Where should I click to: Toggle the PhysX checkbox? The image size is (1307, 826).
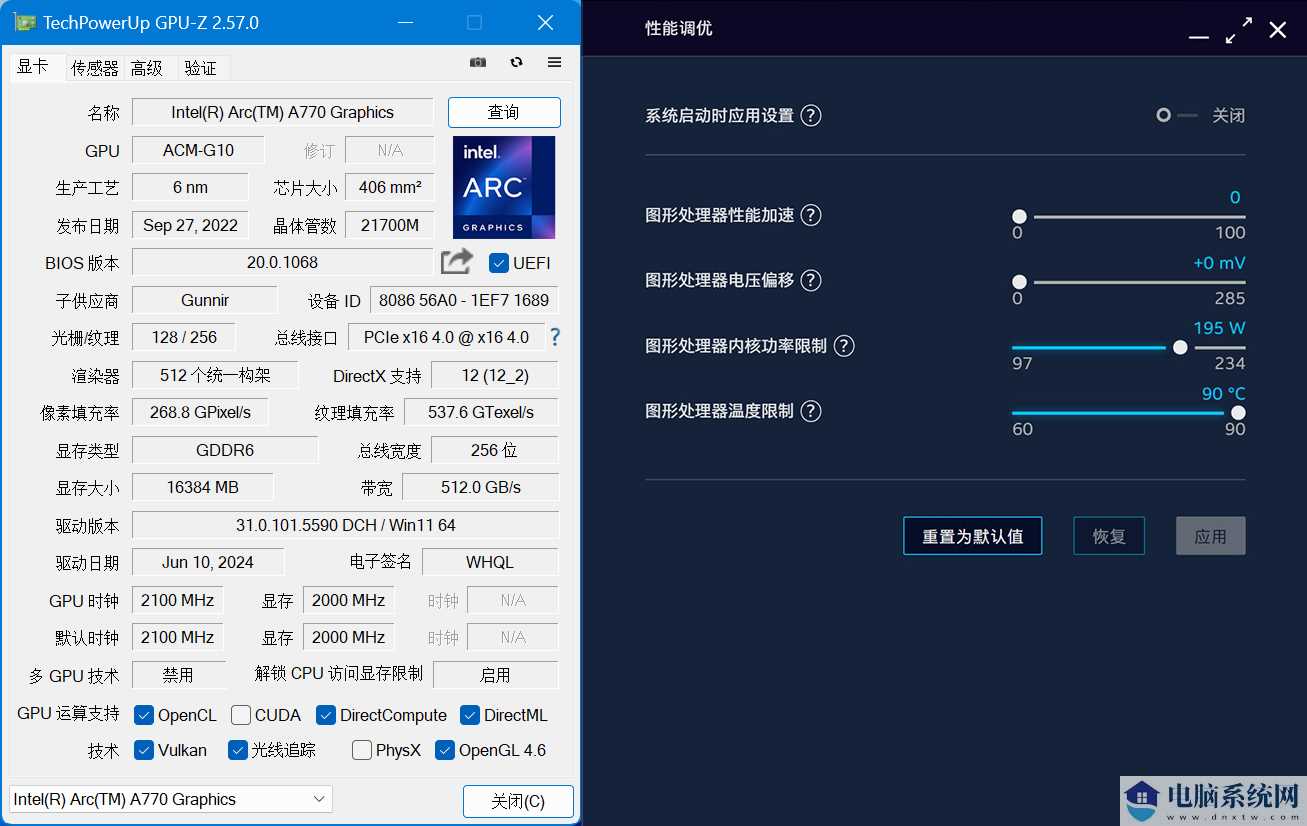coord(362,750)
